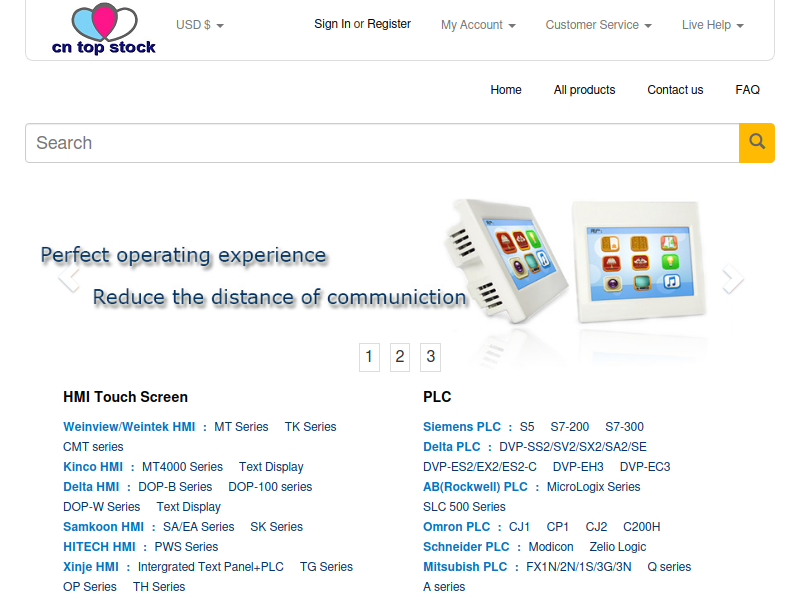Click into the Search input field
The image size is (800, 600).
pyautogui.click(x=382, y=143)
